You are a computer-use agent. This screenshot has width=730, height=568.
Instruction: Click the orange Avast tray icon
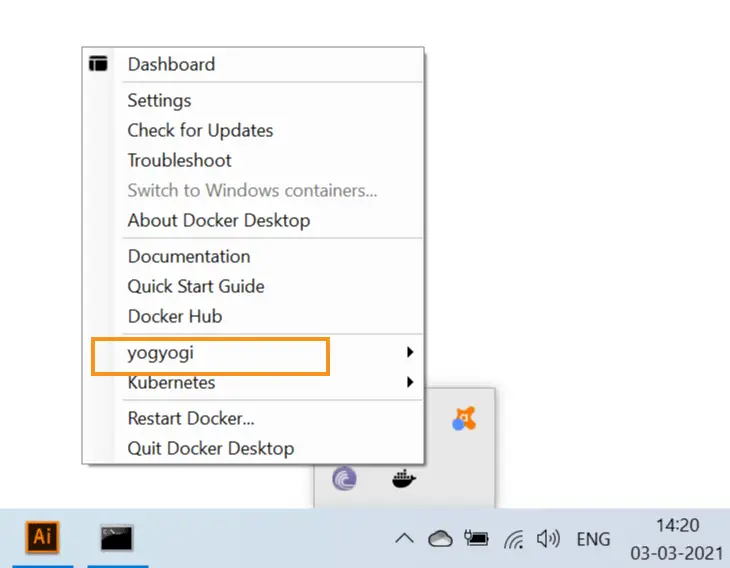coord(464,418)
